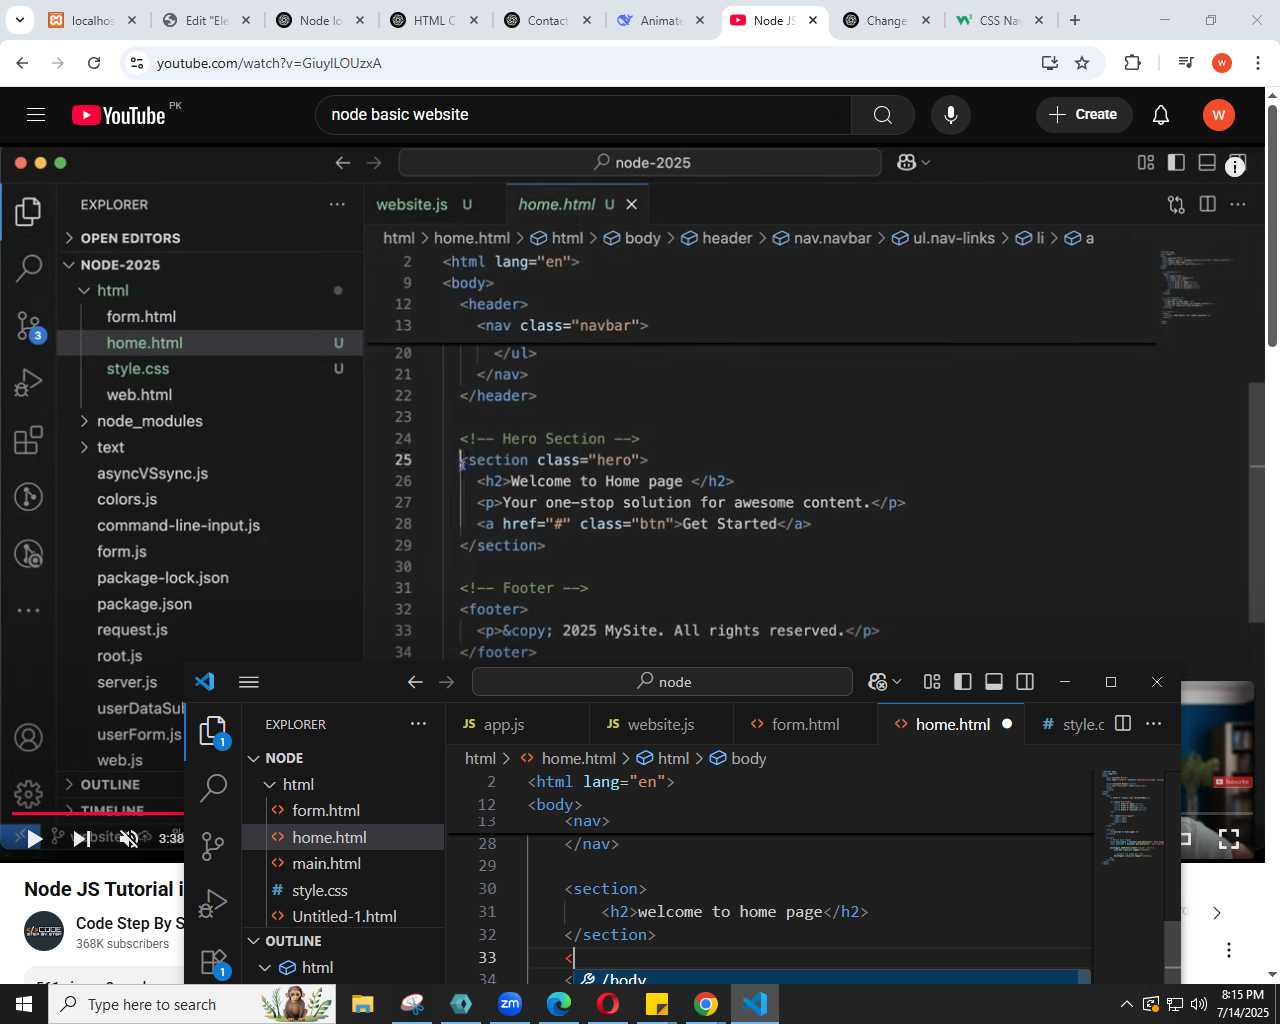Toggle bottom Panel in front VS Code

994,682
